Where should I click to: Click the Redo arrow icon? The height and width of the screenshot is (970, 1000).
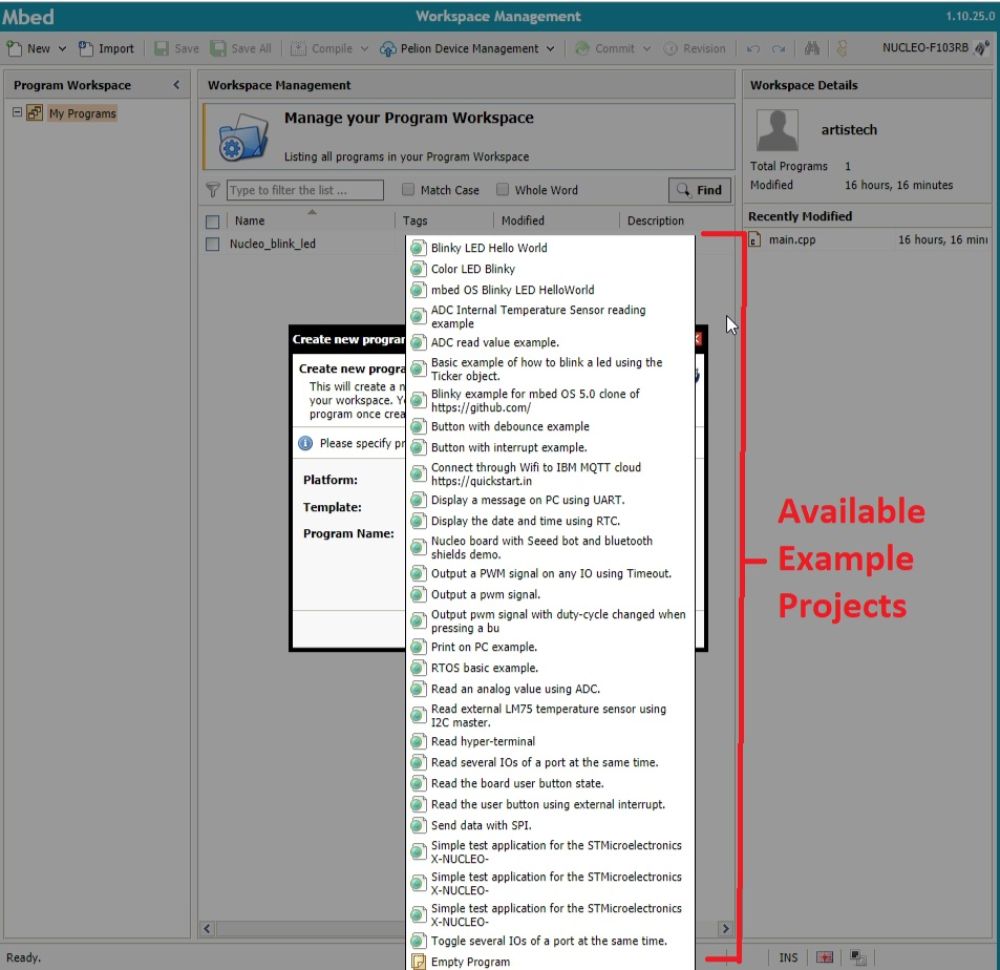point(779,48)
